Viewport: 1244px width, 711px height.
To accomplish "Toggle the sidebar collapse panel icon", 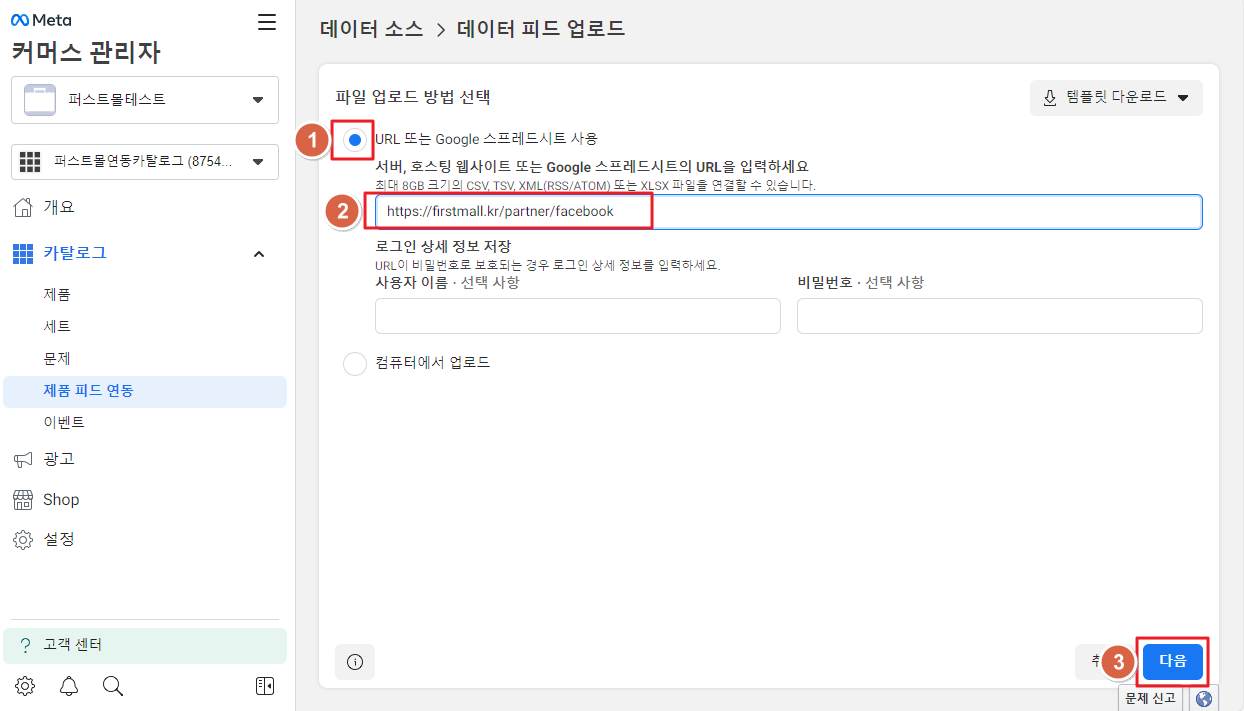I will click(265, 686).
